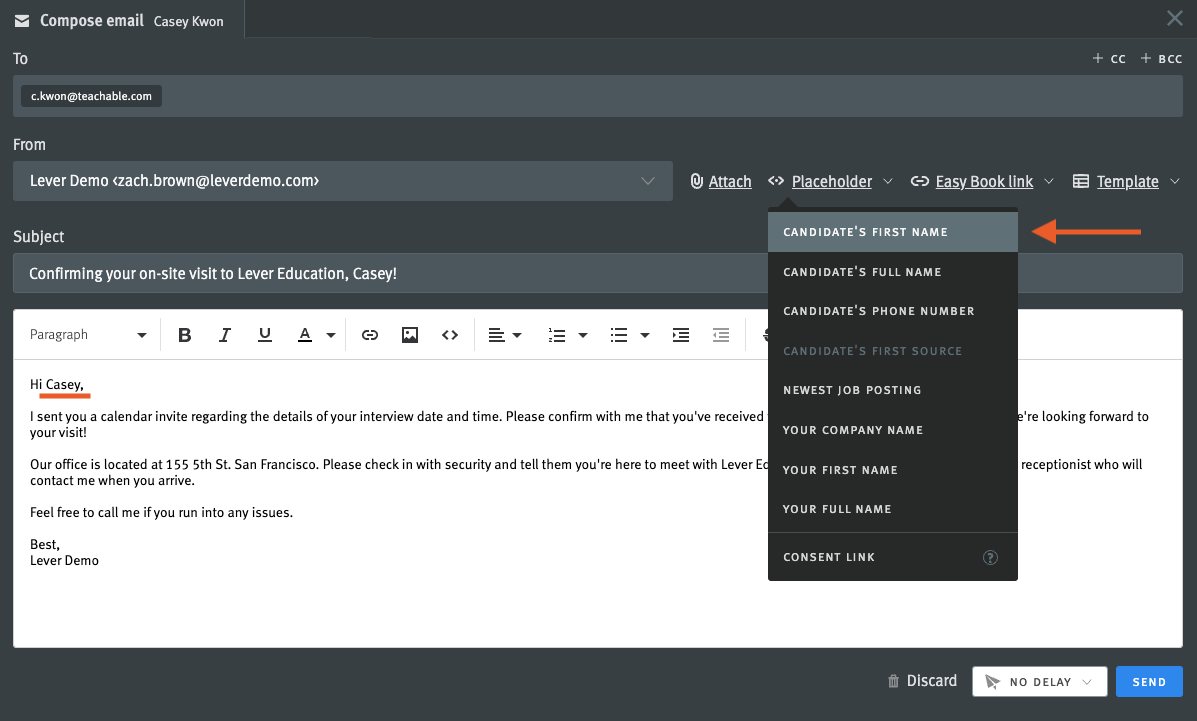
Task: Click the SEND button
Action: pyautogui.click(x=1148, y=681)
